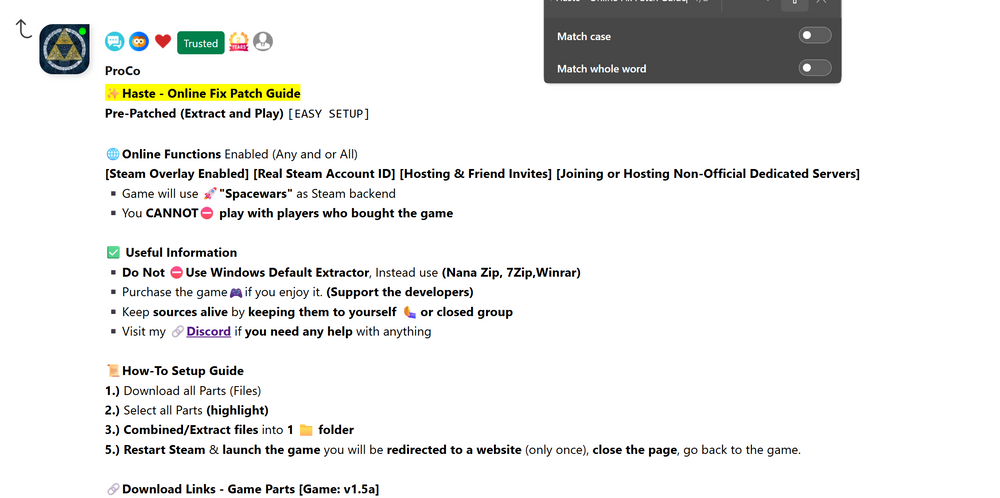Click play with players who bought the game
The height and width of the screenshot is (498, 1000).
pyautogui.click(x=336, y=213)
